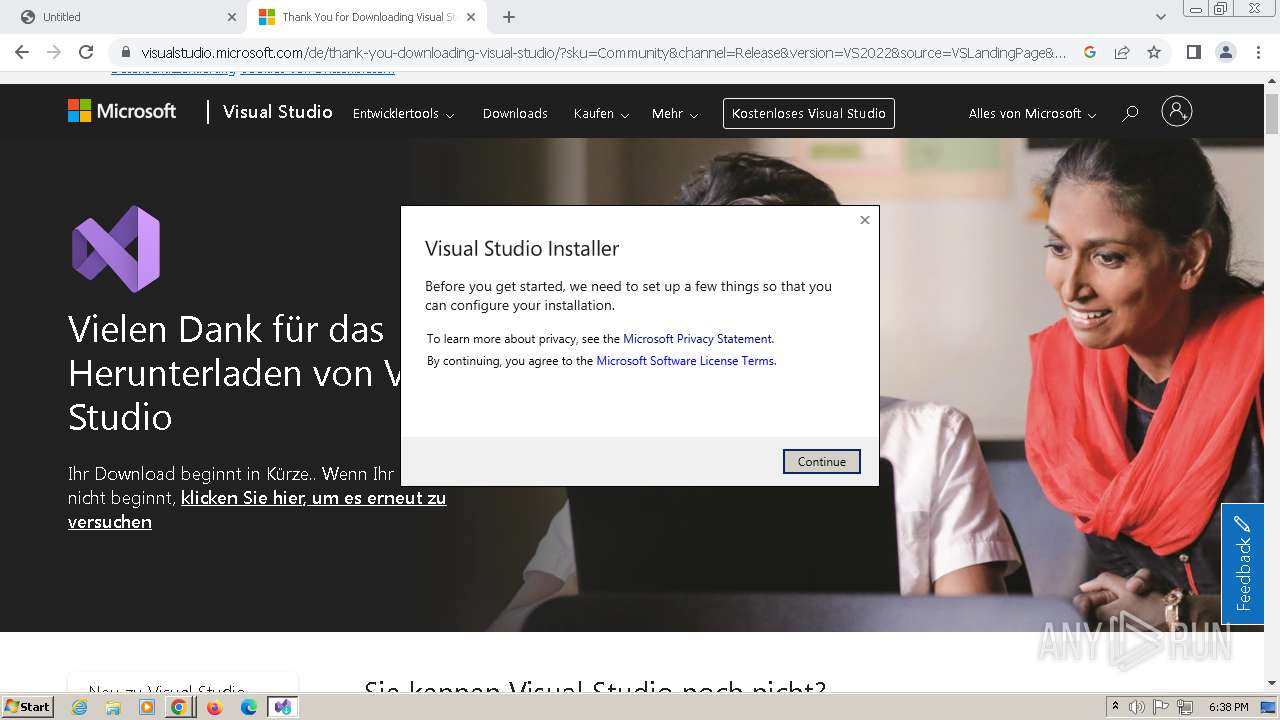This screenshot has width=1280, height=720.
Task: Click the network tray icon
Action: pos(1185,707)
